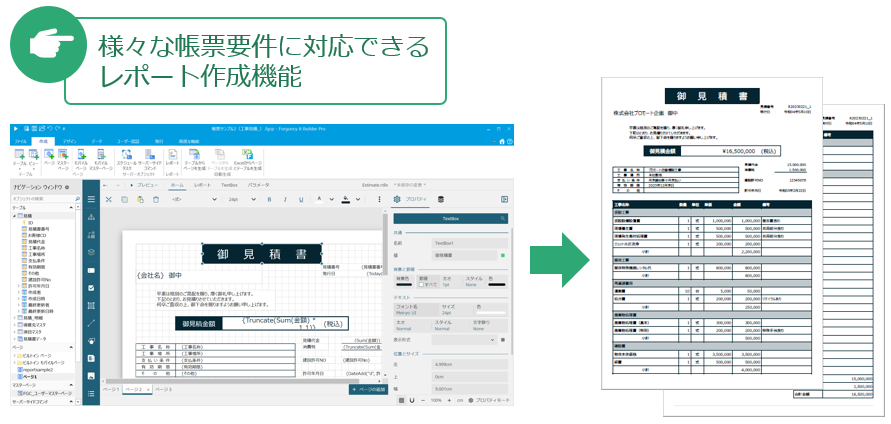Viewport: 891px width, 424px height.
Task: Click the Delete trash icon
Action: (x=154, y=199)
